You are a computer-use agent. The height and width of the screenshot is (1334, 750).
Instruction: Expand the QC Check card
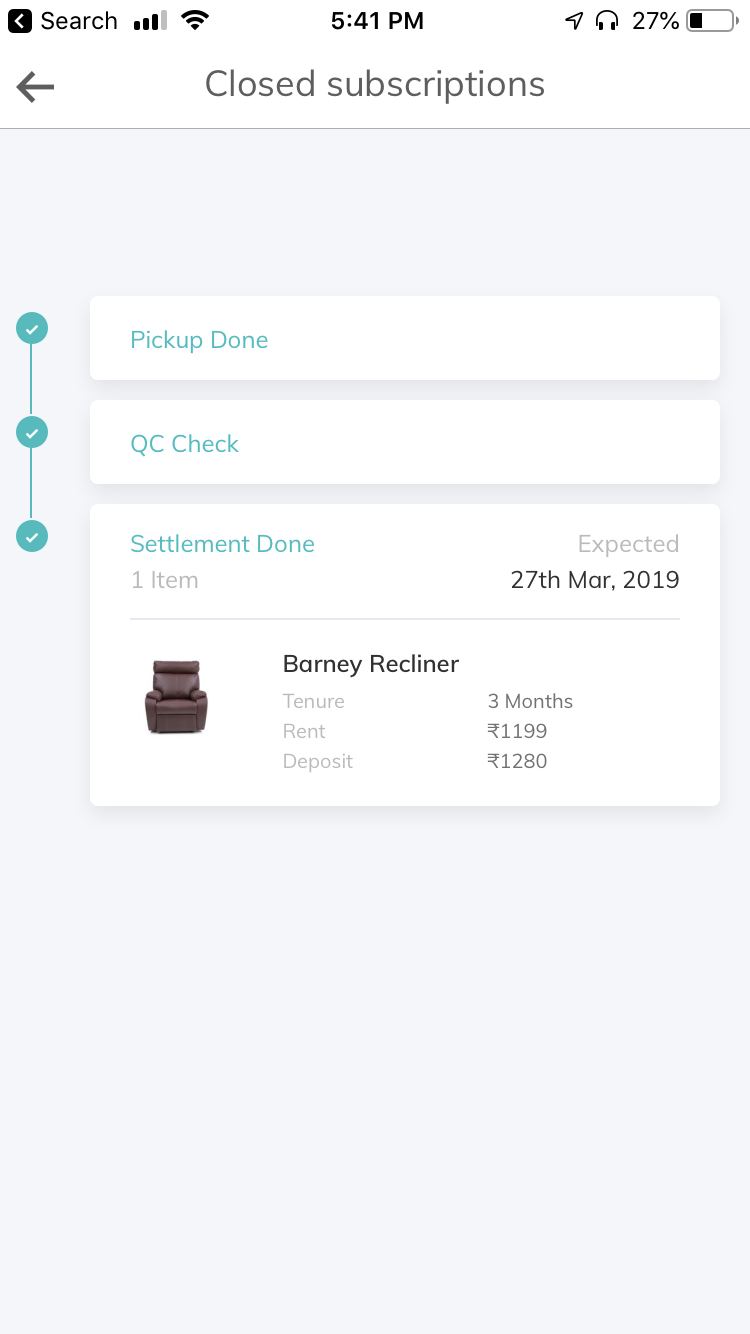404,443
